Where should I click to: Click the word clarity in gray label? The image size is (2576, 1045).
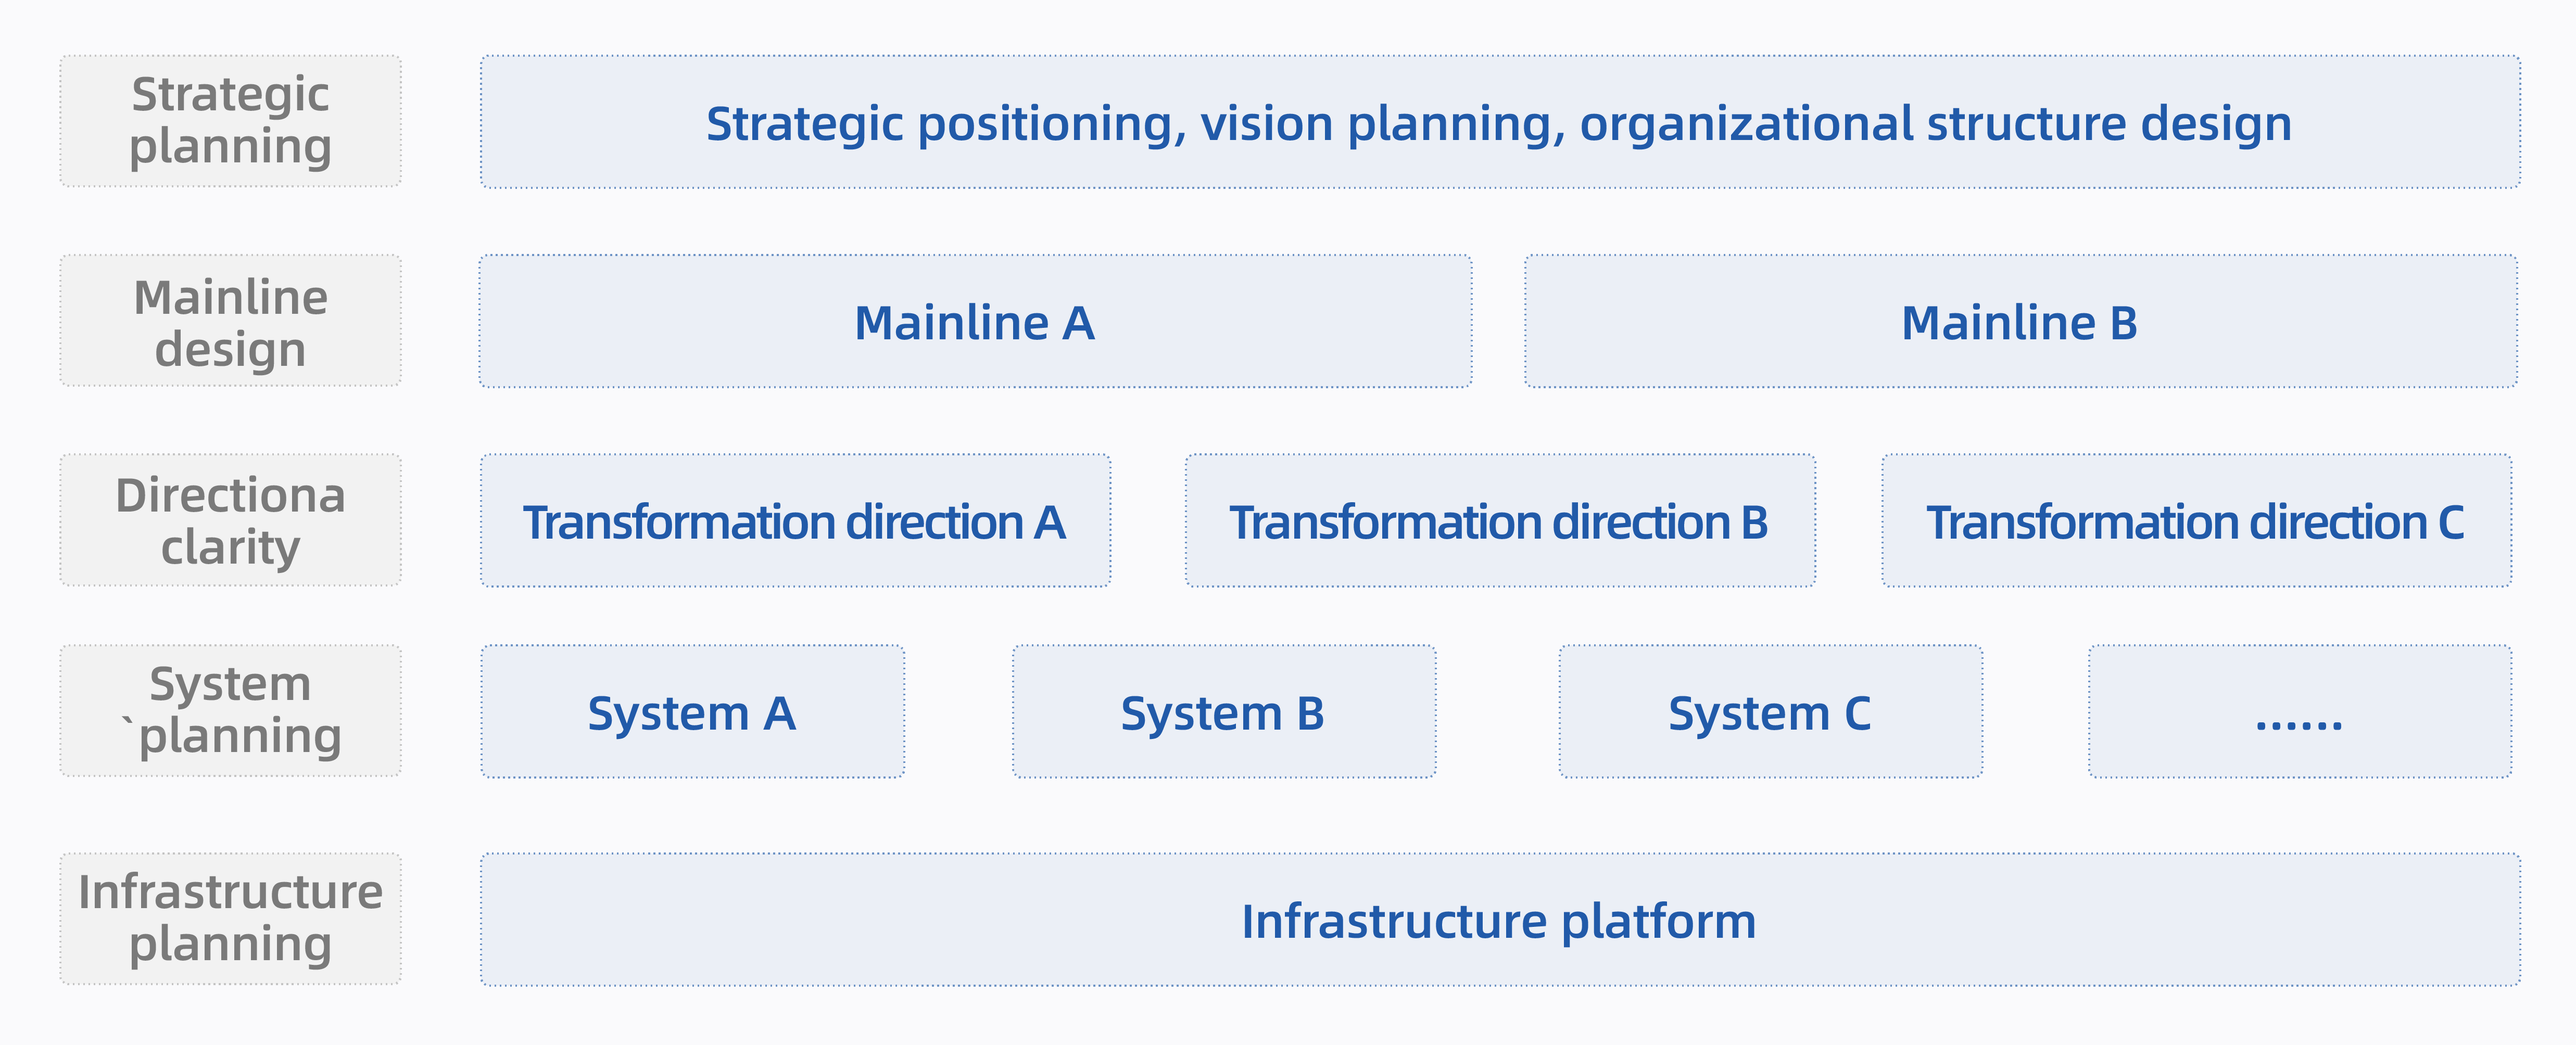point(230,548)
